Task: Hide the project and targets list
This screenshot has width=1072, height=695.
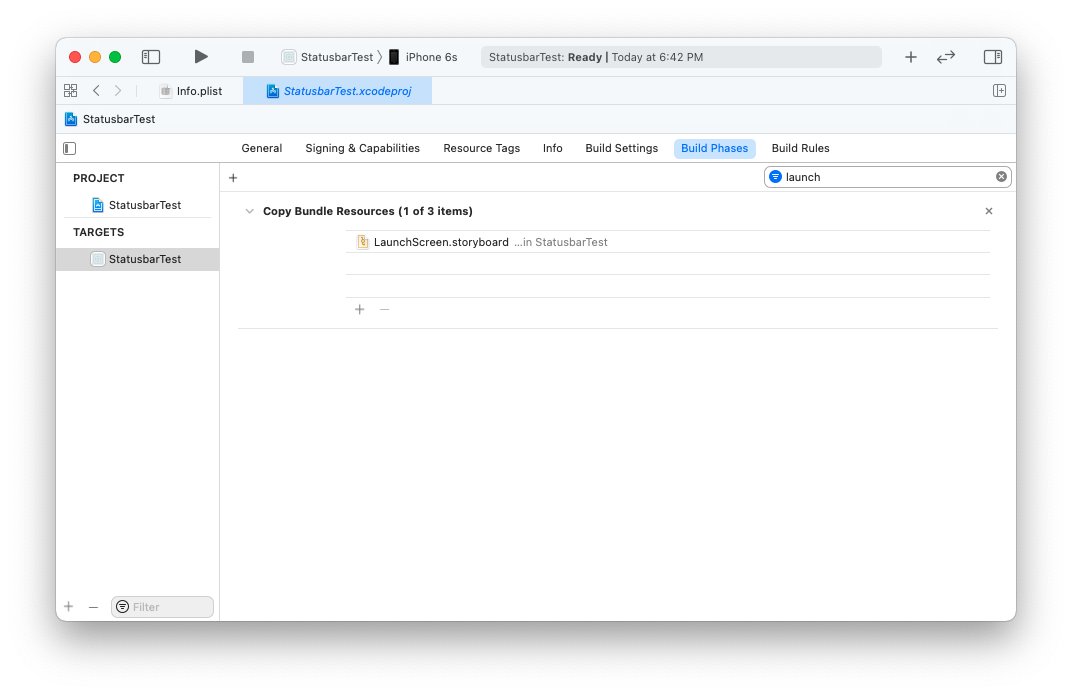Action: click(70, 148)
